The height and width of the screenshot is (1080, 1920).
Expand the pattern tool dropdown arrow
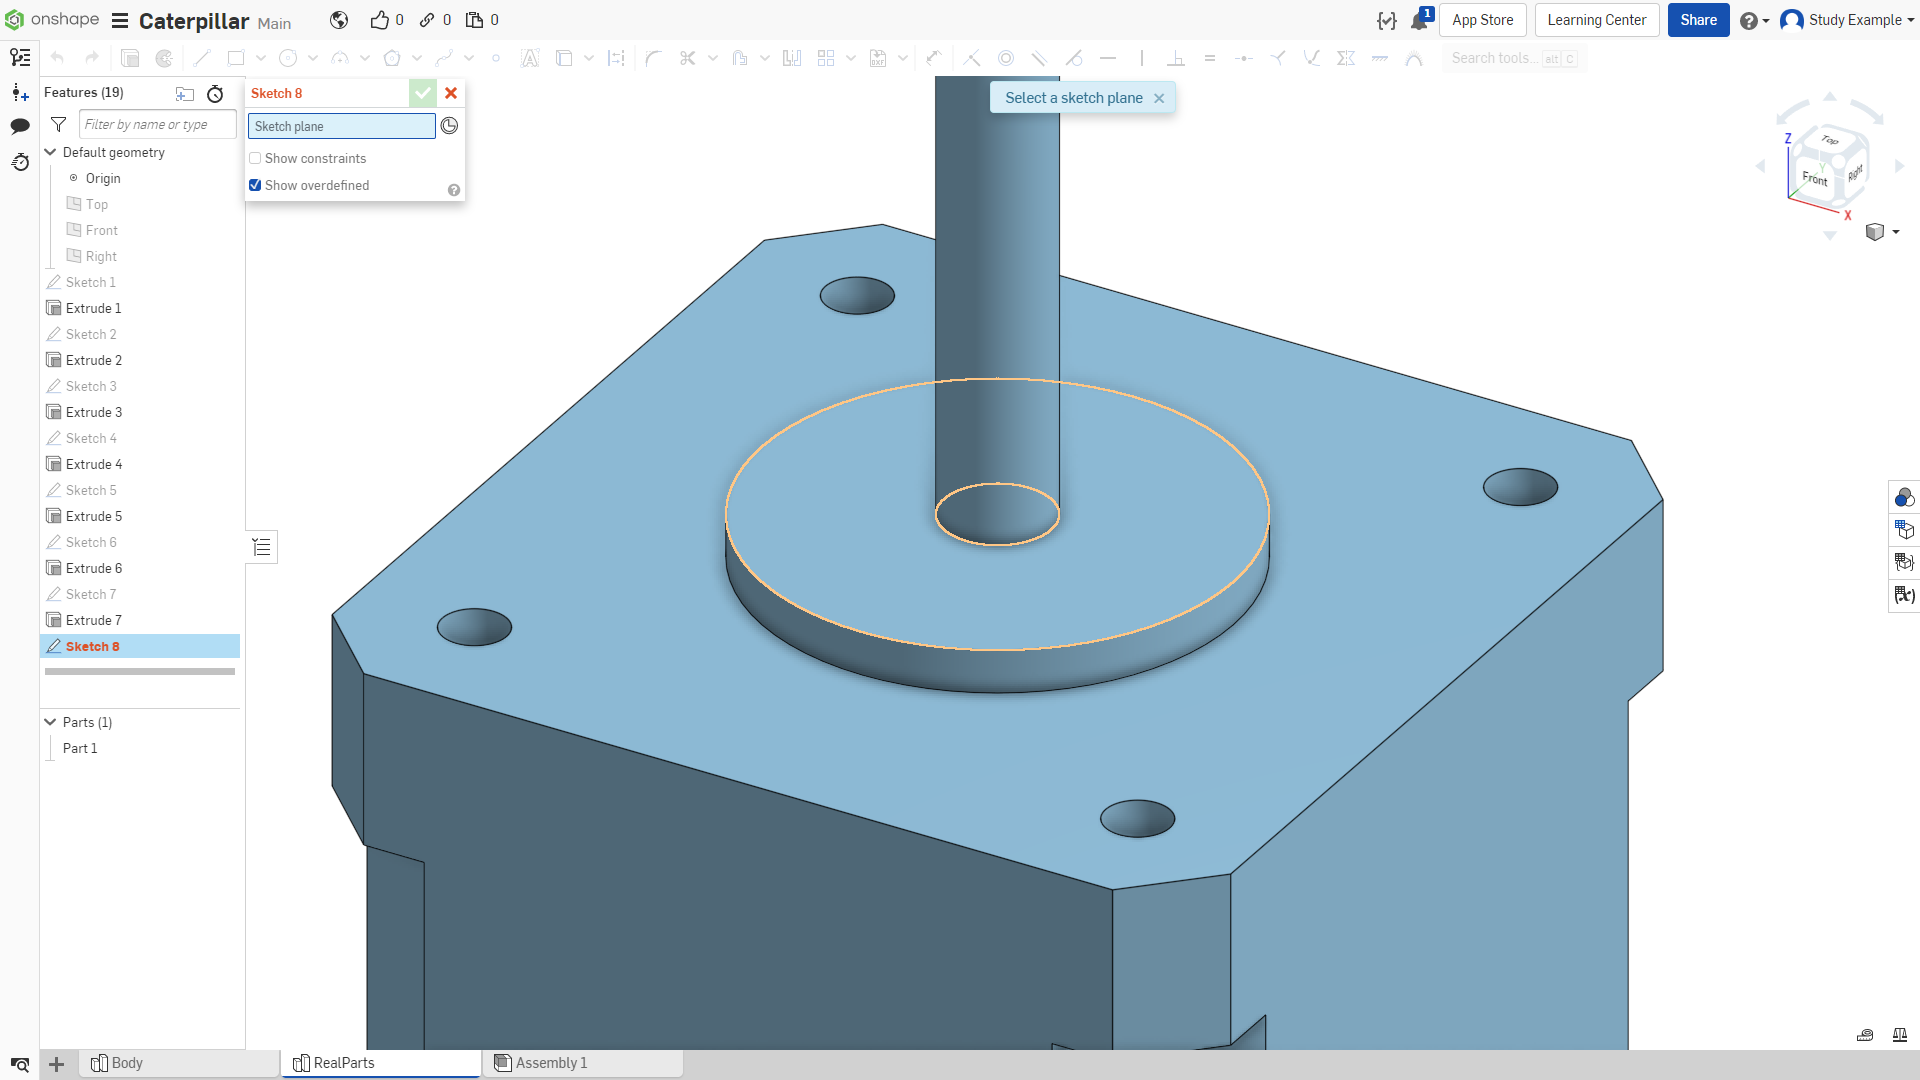point(851,58)
